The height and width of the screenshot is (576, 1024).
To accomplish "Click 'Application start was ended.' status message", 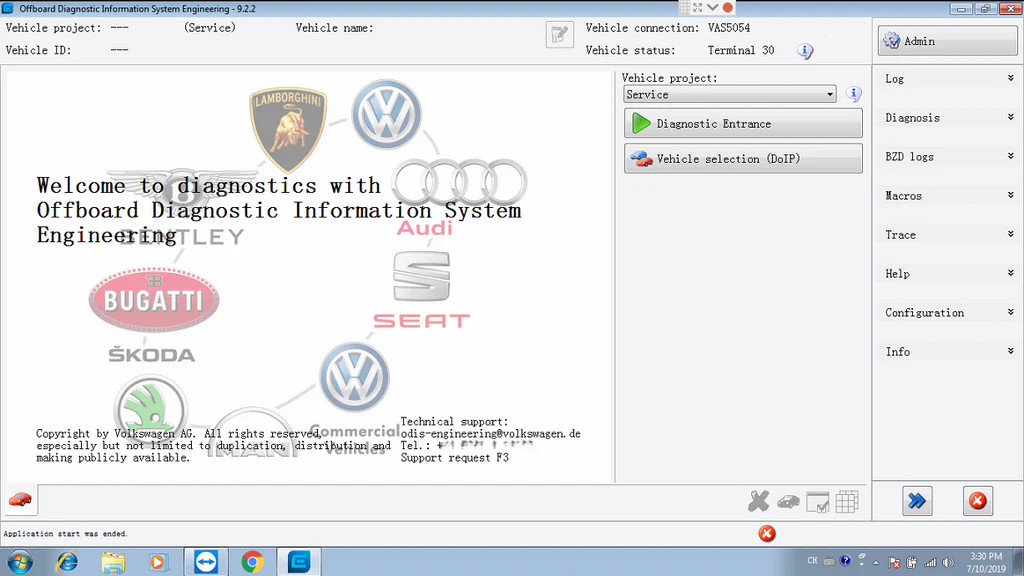I will (66, 534).
